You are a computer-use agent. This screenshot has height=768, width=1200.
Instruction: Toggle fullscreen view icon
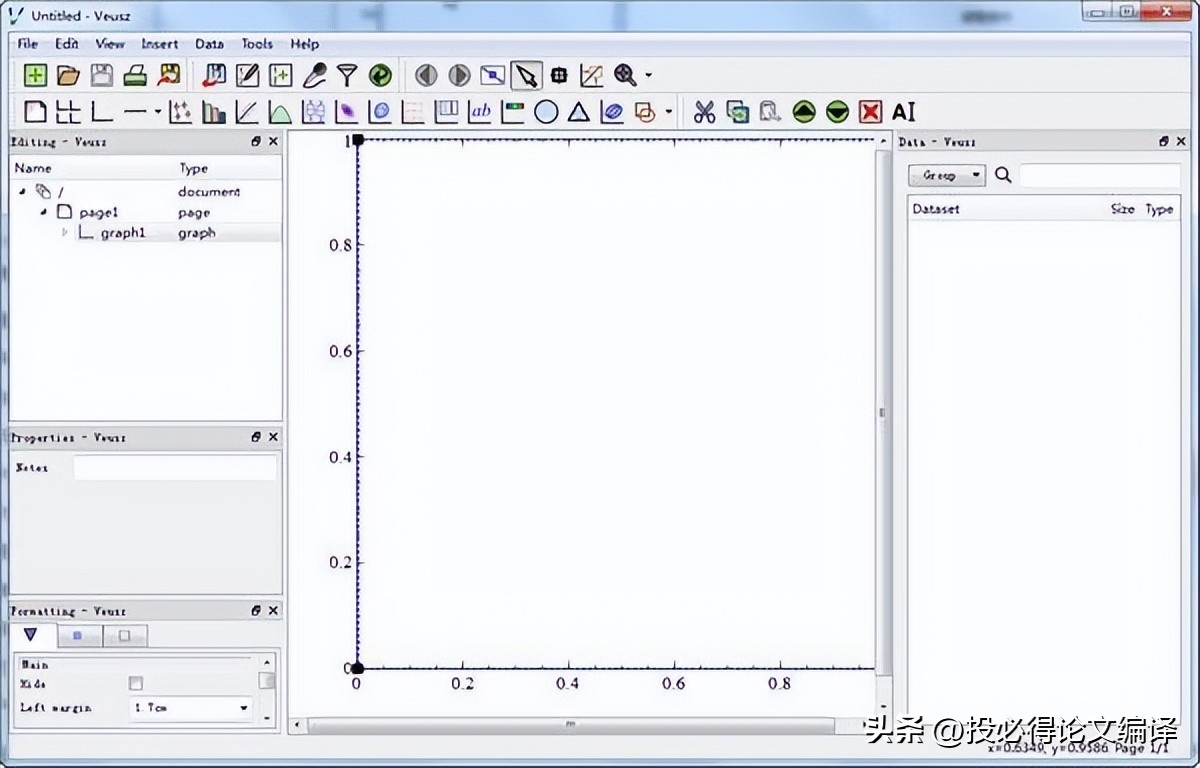(493, 75)
